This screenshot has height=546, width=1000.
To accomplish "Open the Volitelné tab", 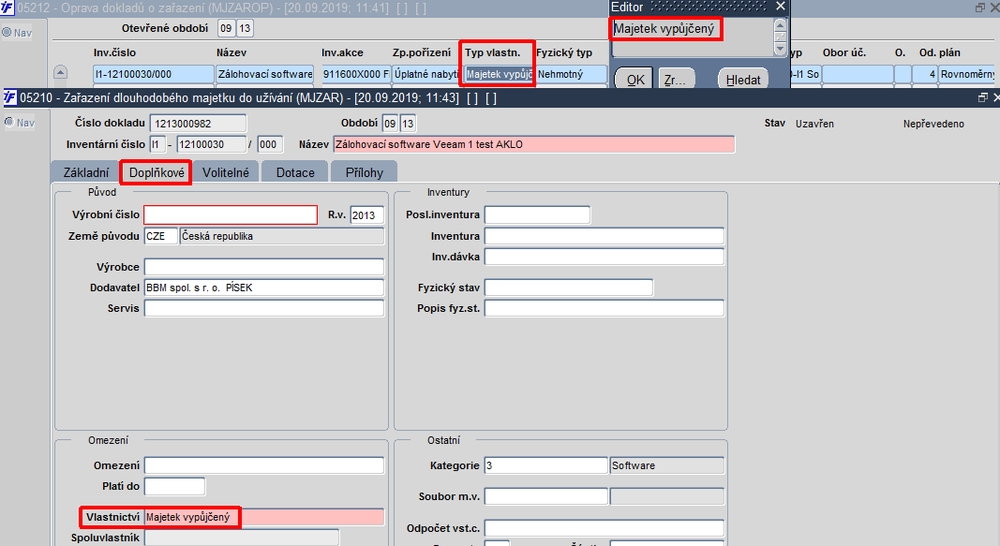I will tap(226, 172).
